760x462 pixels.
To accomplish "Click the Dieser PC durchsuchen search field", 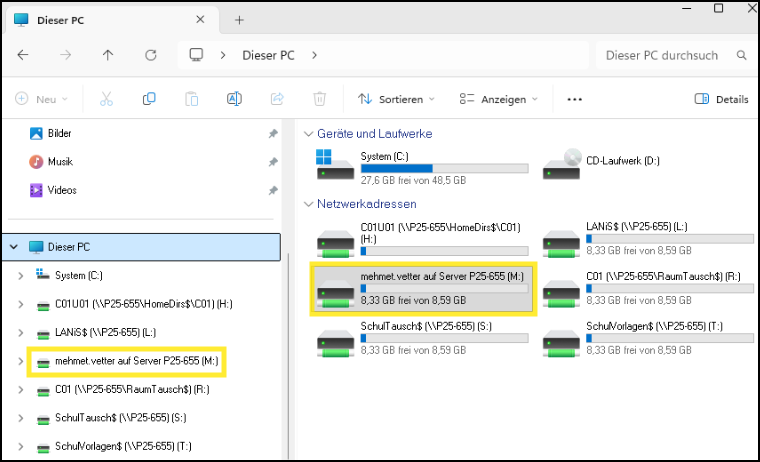I will click(662, 55).
